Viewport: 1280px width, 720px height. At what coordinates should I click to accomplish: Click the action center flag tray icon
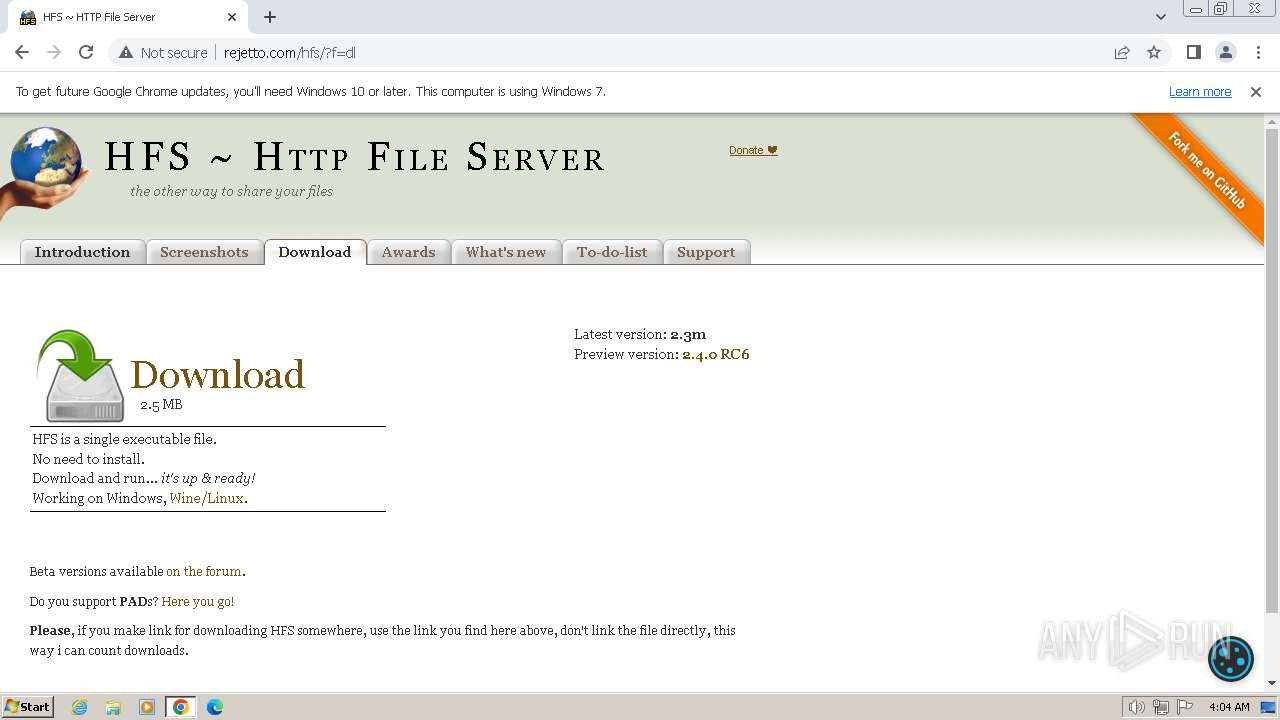(1185, 707)
